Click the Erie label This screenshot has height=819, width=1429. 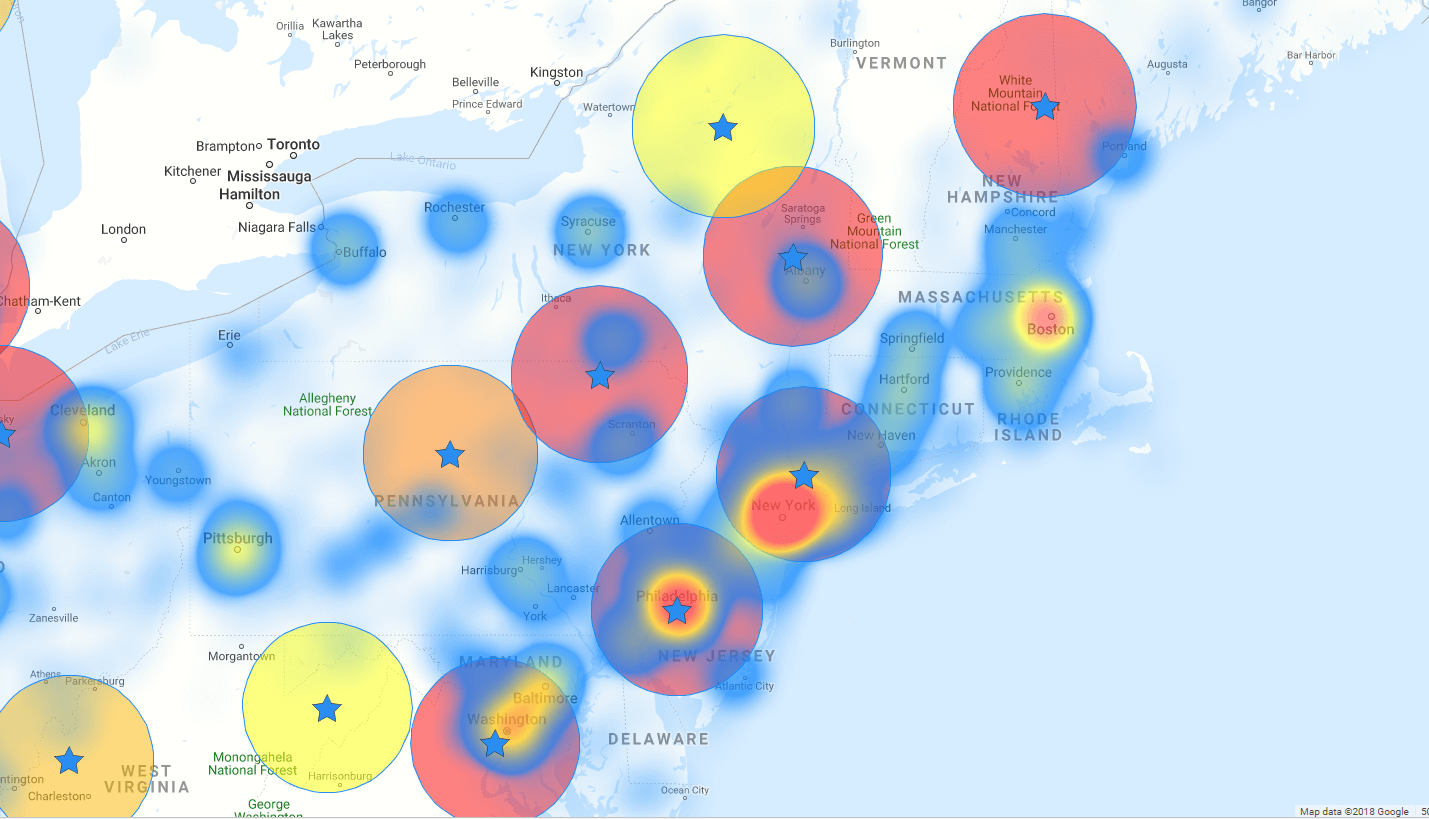[229, 335]
